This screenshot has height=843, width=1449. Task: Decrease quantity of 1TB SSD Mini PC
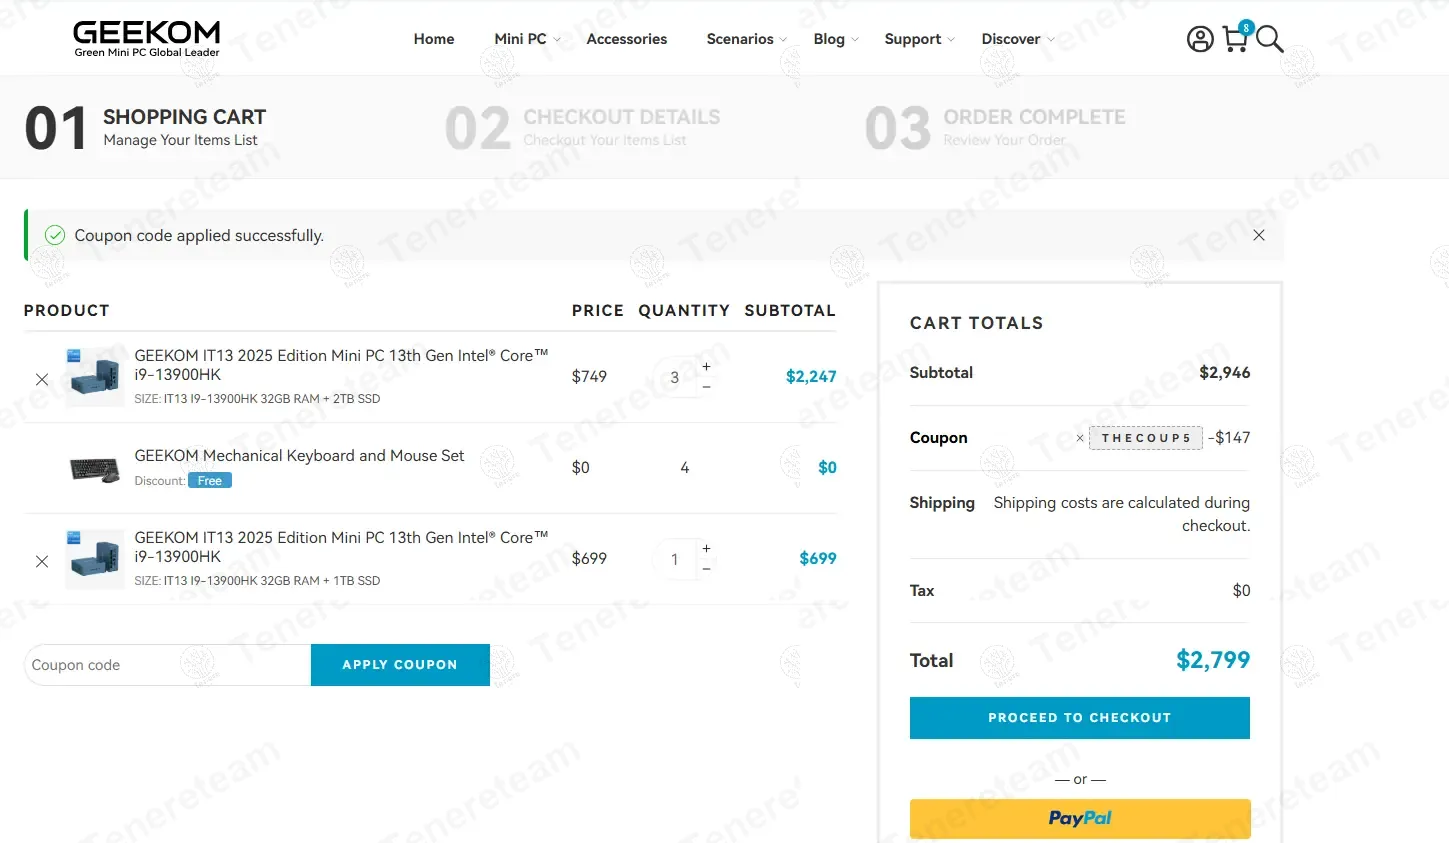pos(706,569)
